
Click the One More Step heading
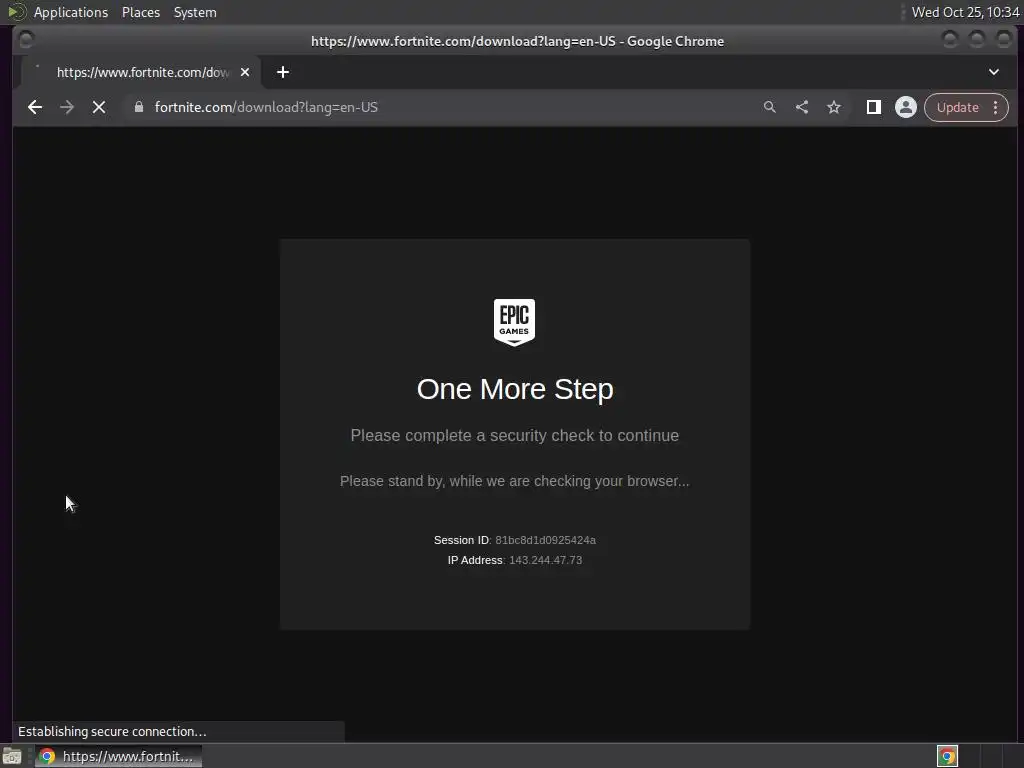click(x=515, y=389)
